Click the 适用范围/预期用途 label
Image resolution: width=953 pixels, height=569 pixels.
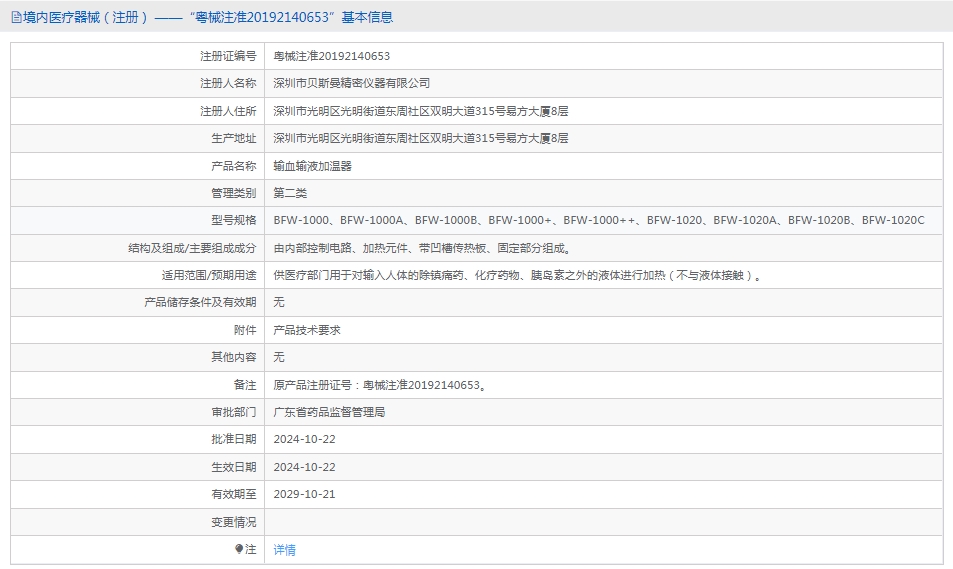tap(209, 275)
